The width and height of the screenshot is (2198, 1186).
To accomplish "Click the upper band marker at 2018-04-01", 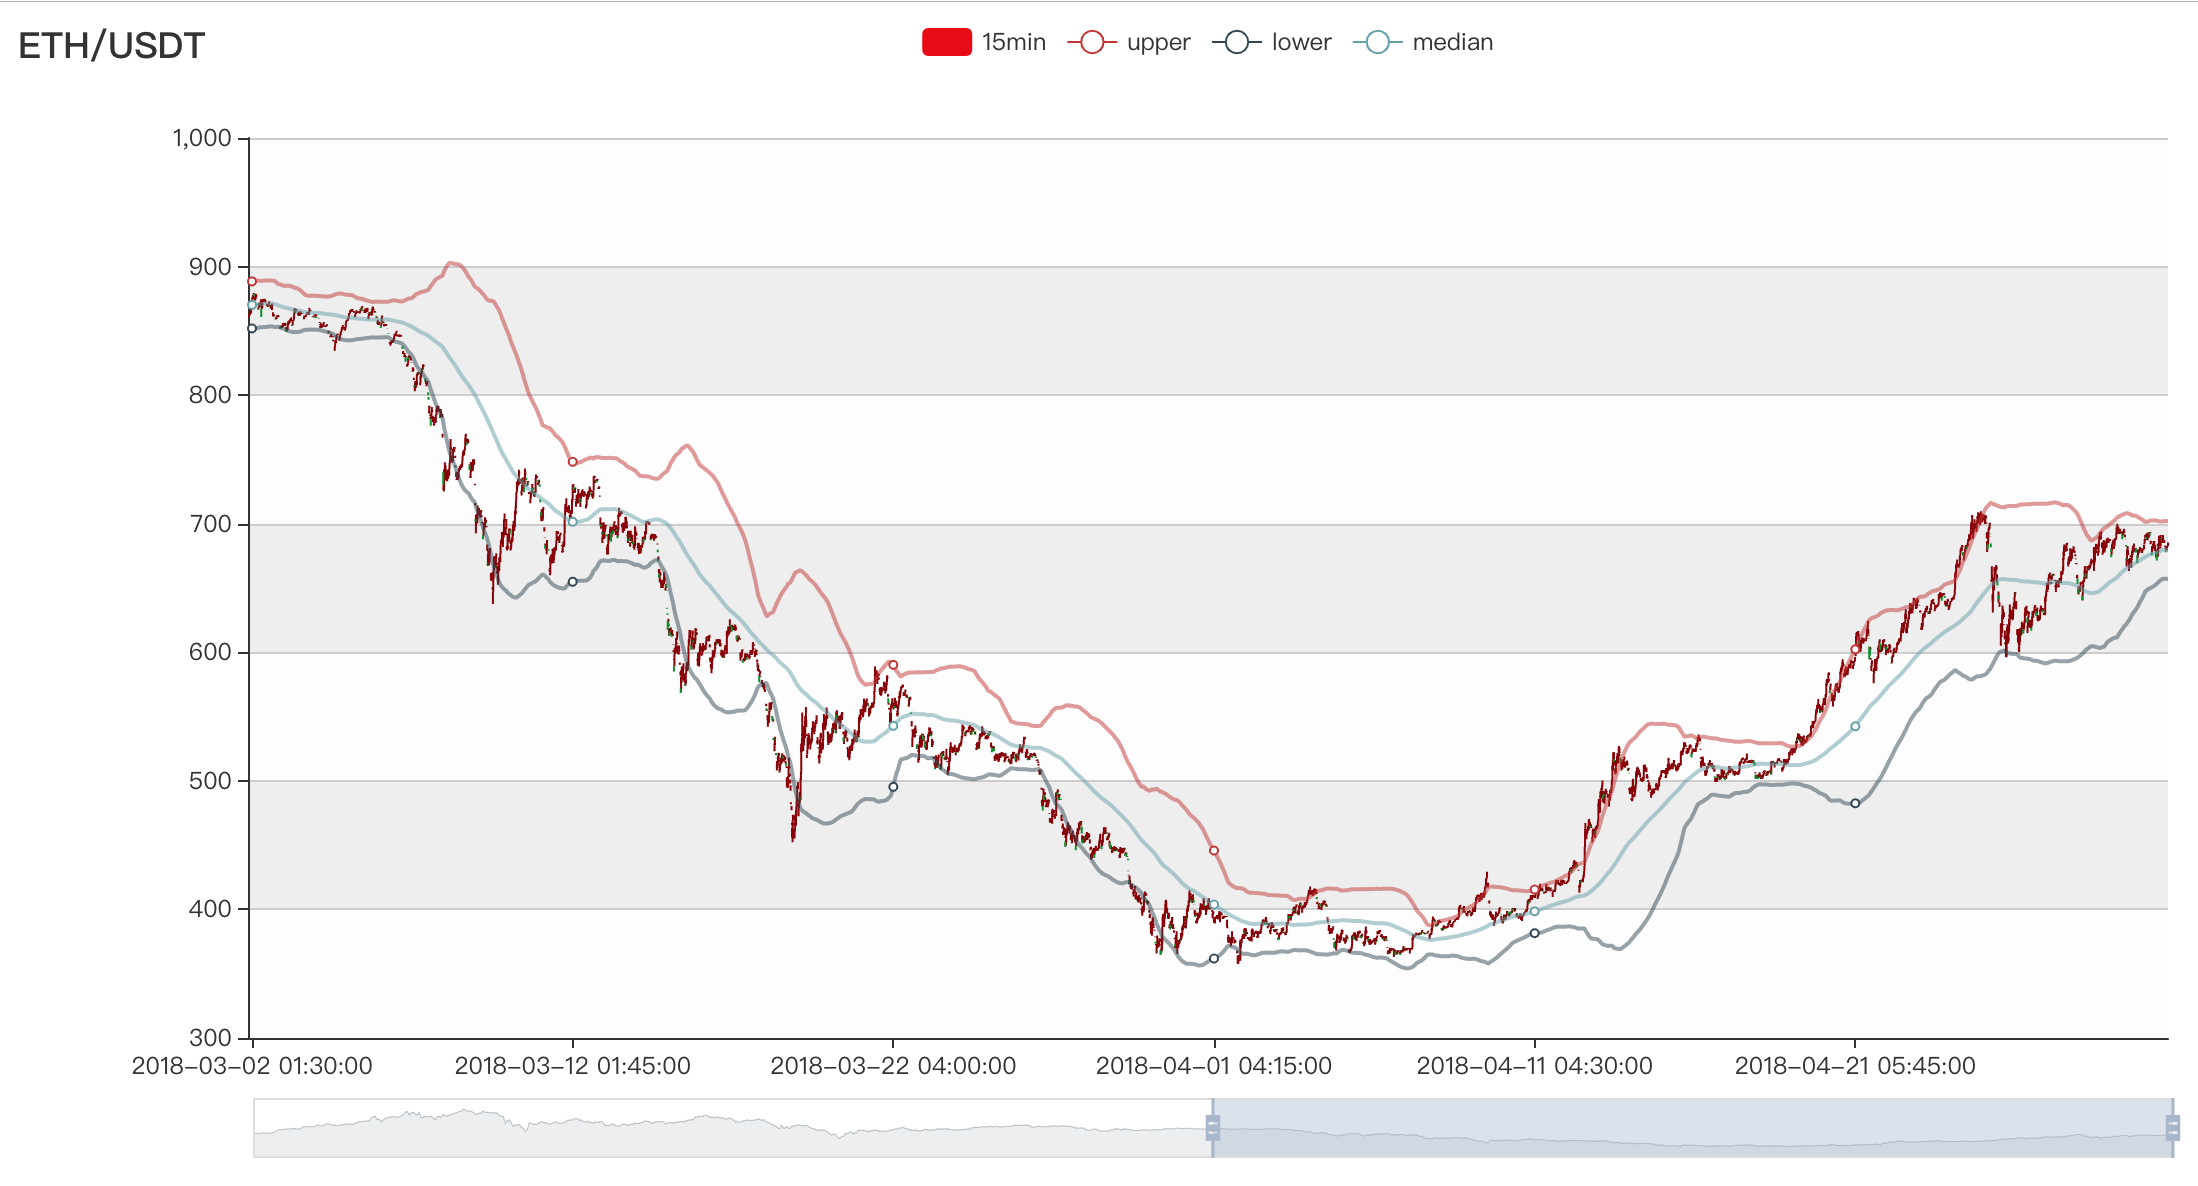I will click(1214, 851).
